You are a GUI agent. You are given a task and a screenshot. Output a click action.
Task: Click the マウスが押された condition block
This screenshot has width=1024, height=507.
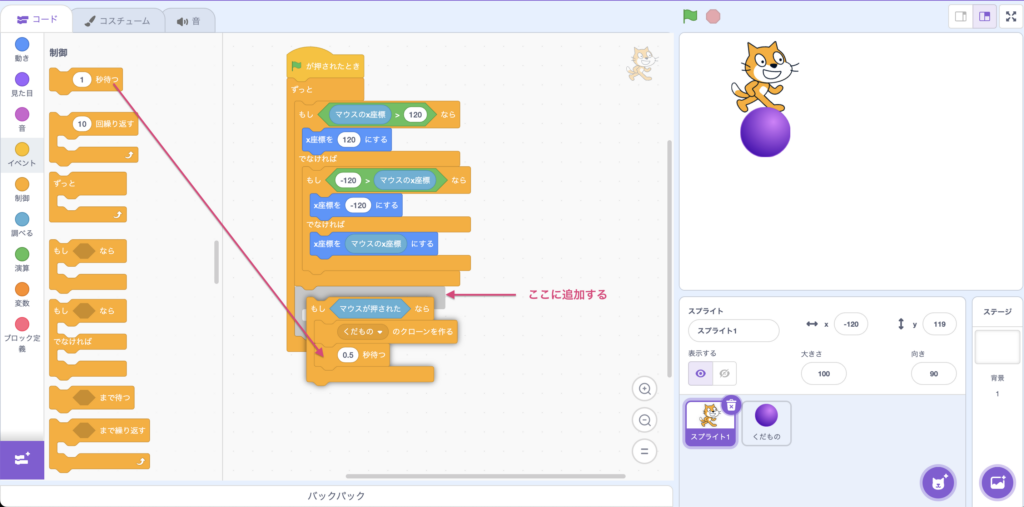370,308
